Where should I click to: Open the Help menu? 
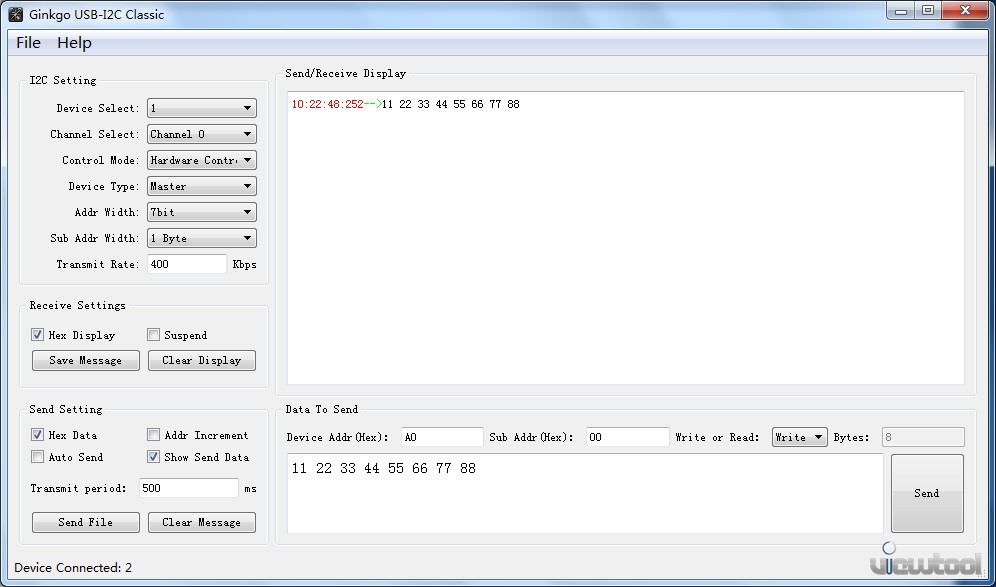pos(74,43)
